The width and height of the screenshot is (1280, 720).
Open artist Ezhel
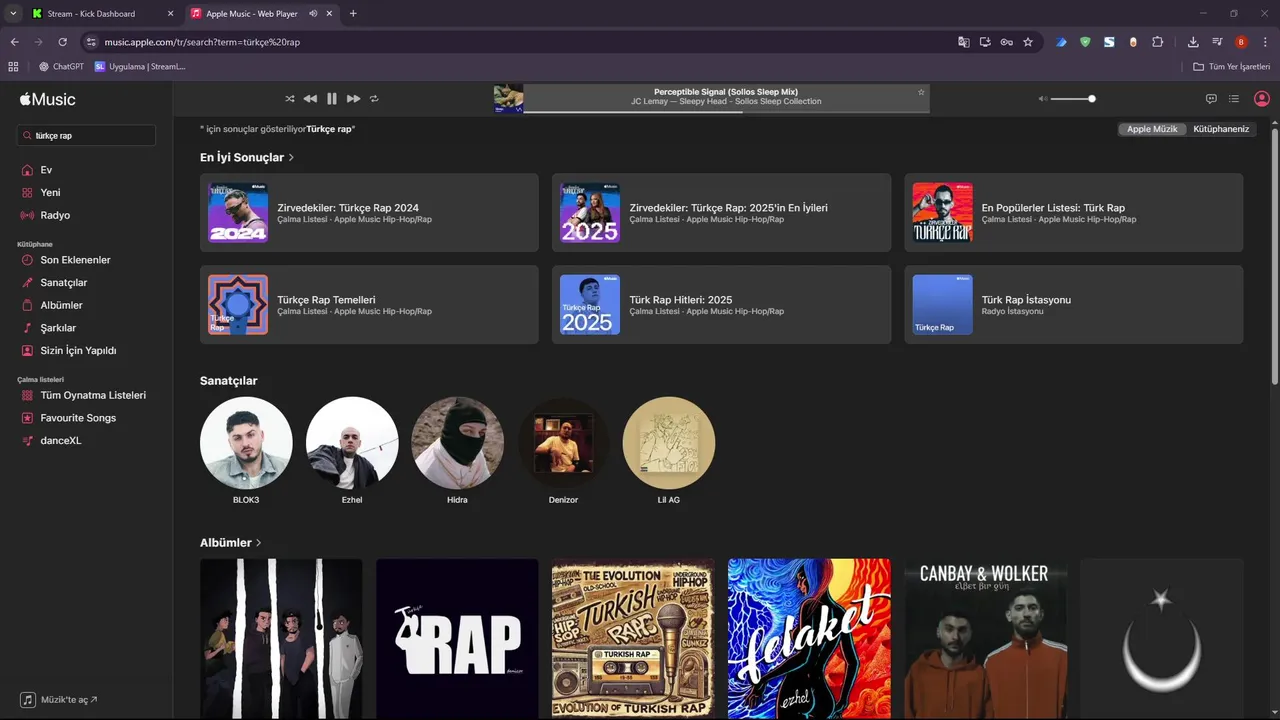[352, 443]
